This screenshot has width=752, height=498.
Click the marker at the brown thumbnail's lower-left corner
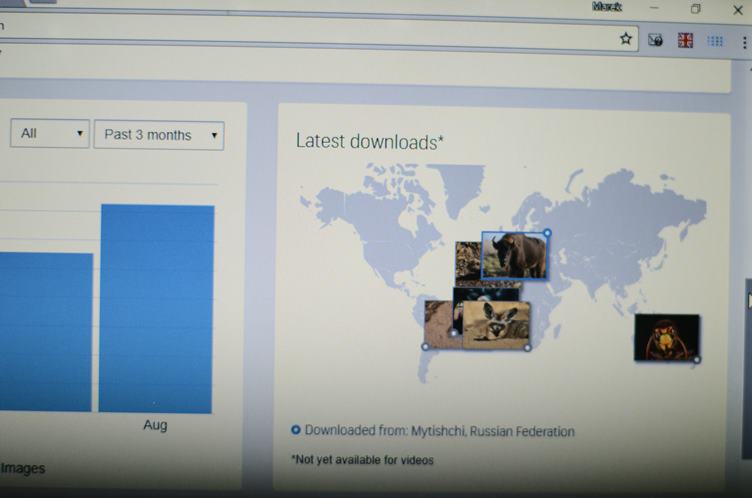(x=425, y=346)
